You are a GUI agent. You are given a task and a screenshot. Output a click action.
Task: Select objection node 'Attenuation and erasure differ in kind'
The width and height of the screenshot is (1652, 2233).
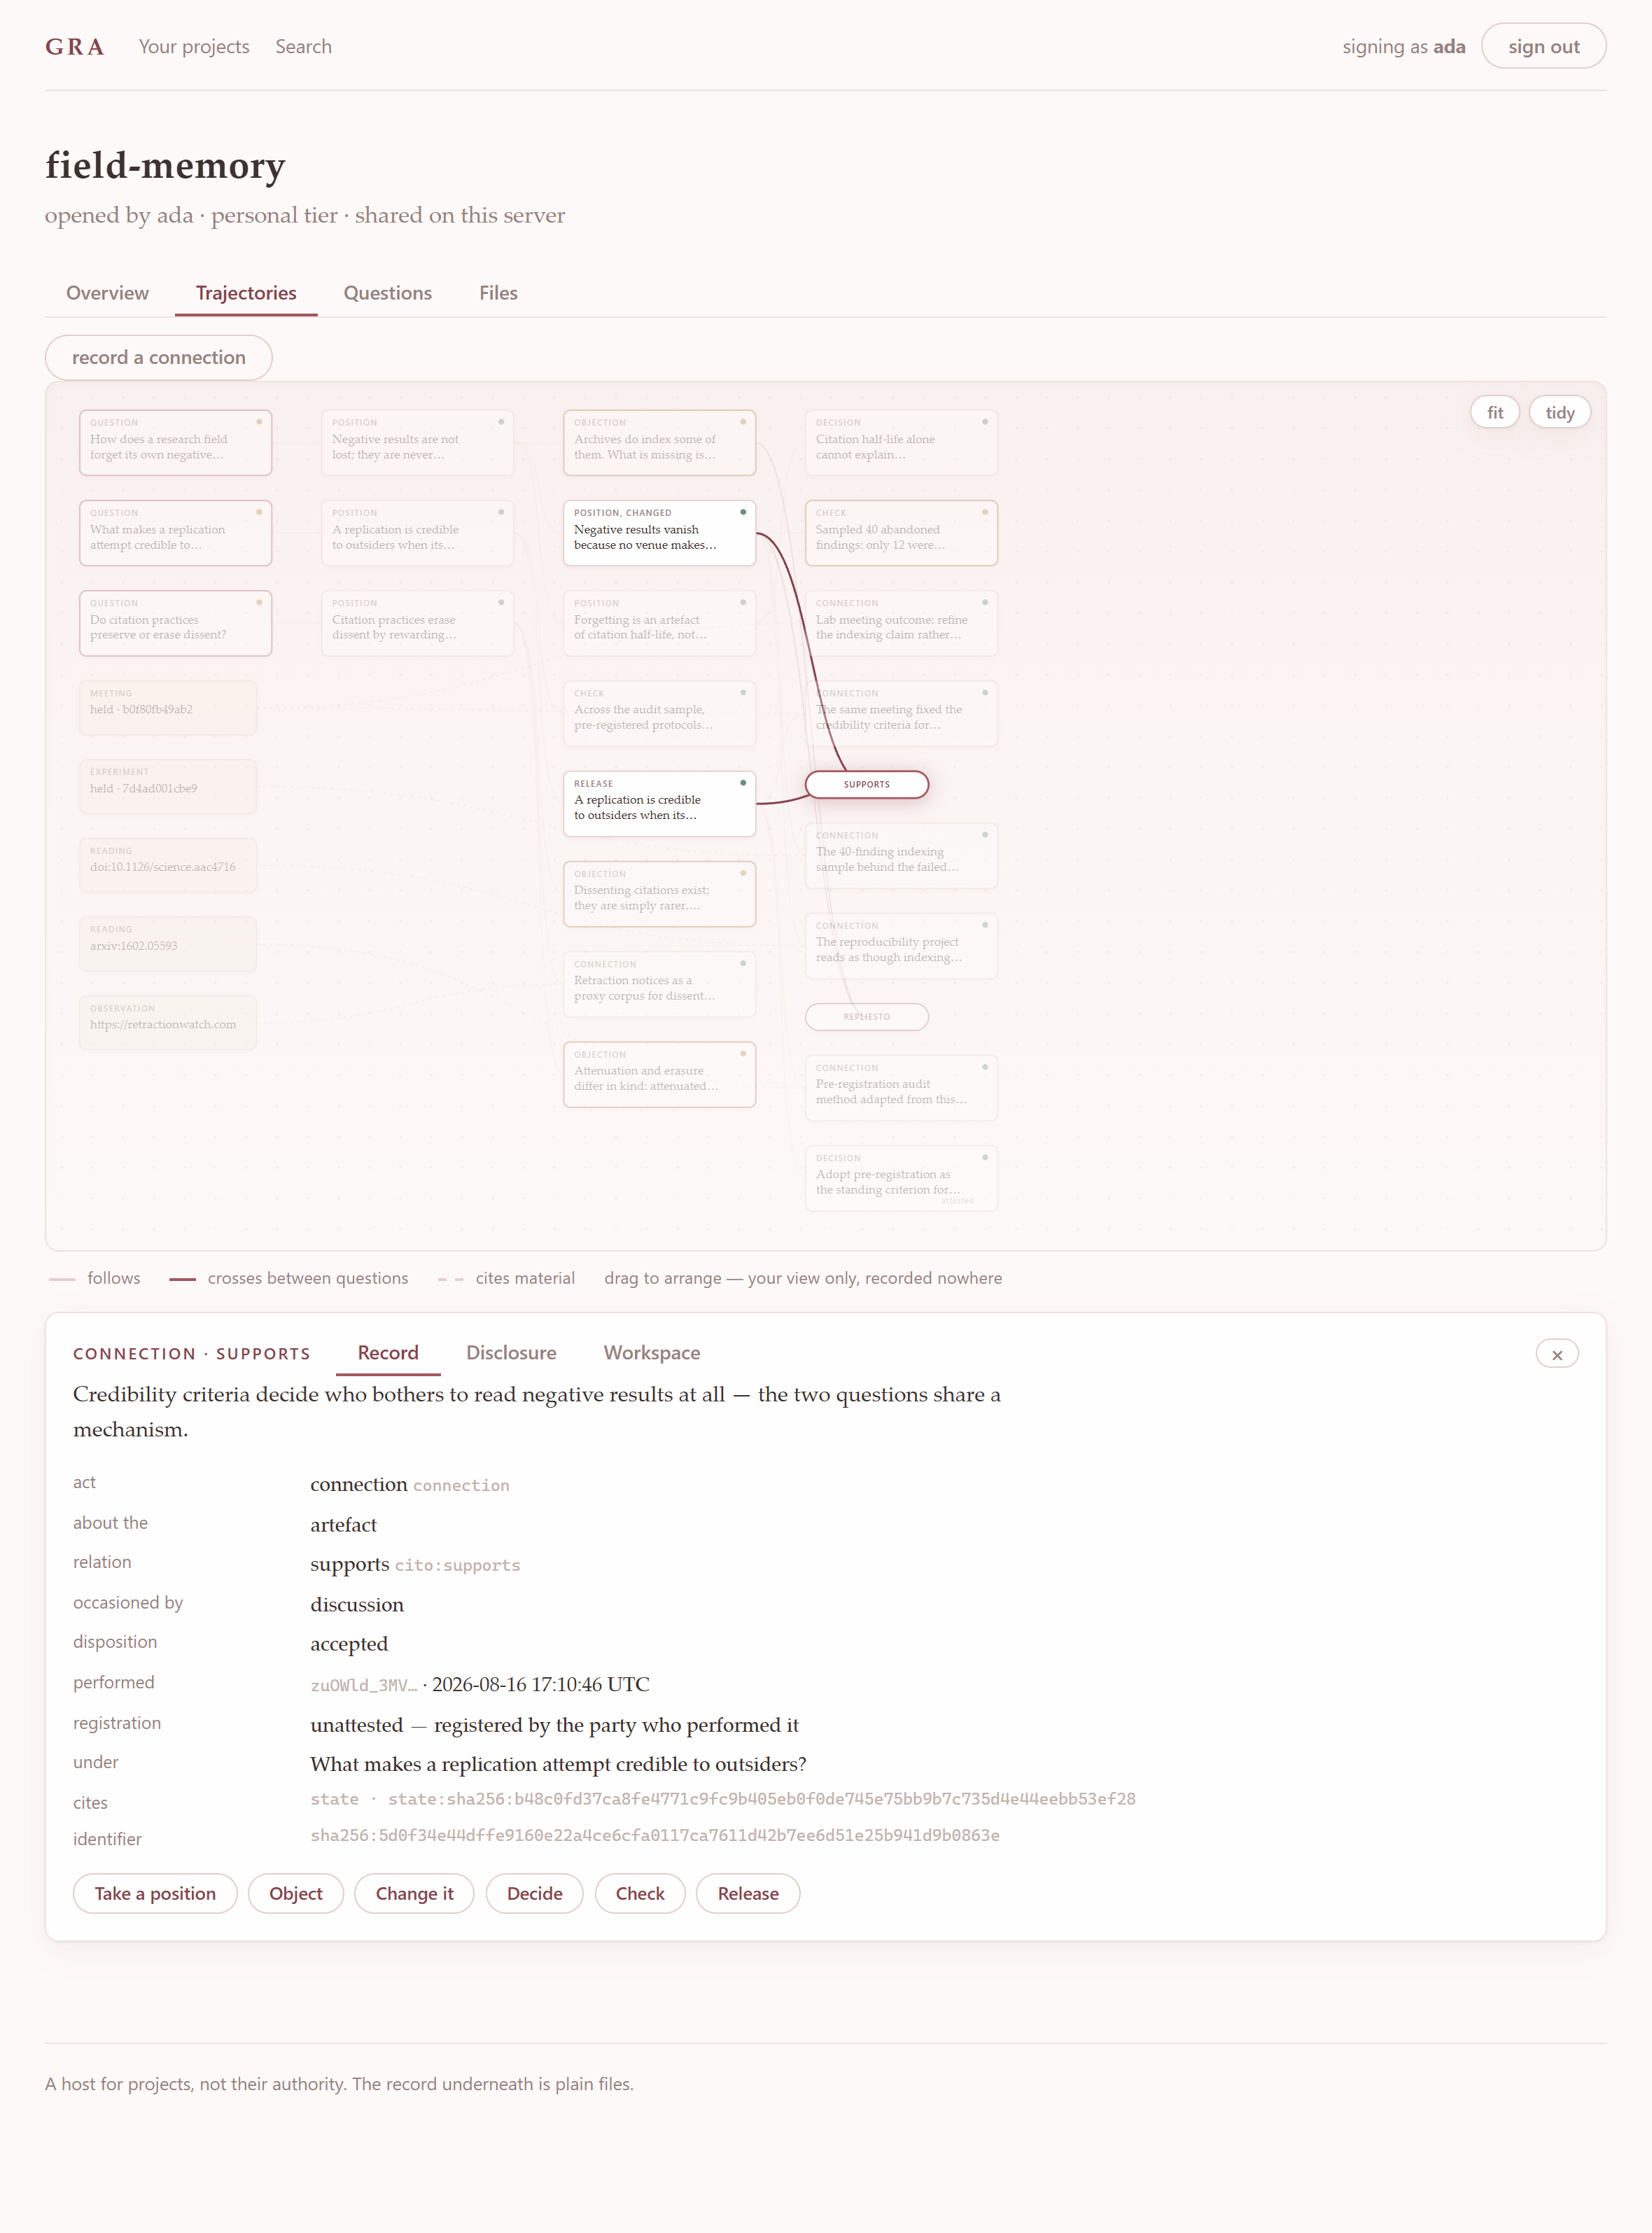(x=659, y=1075)
